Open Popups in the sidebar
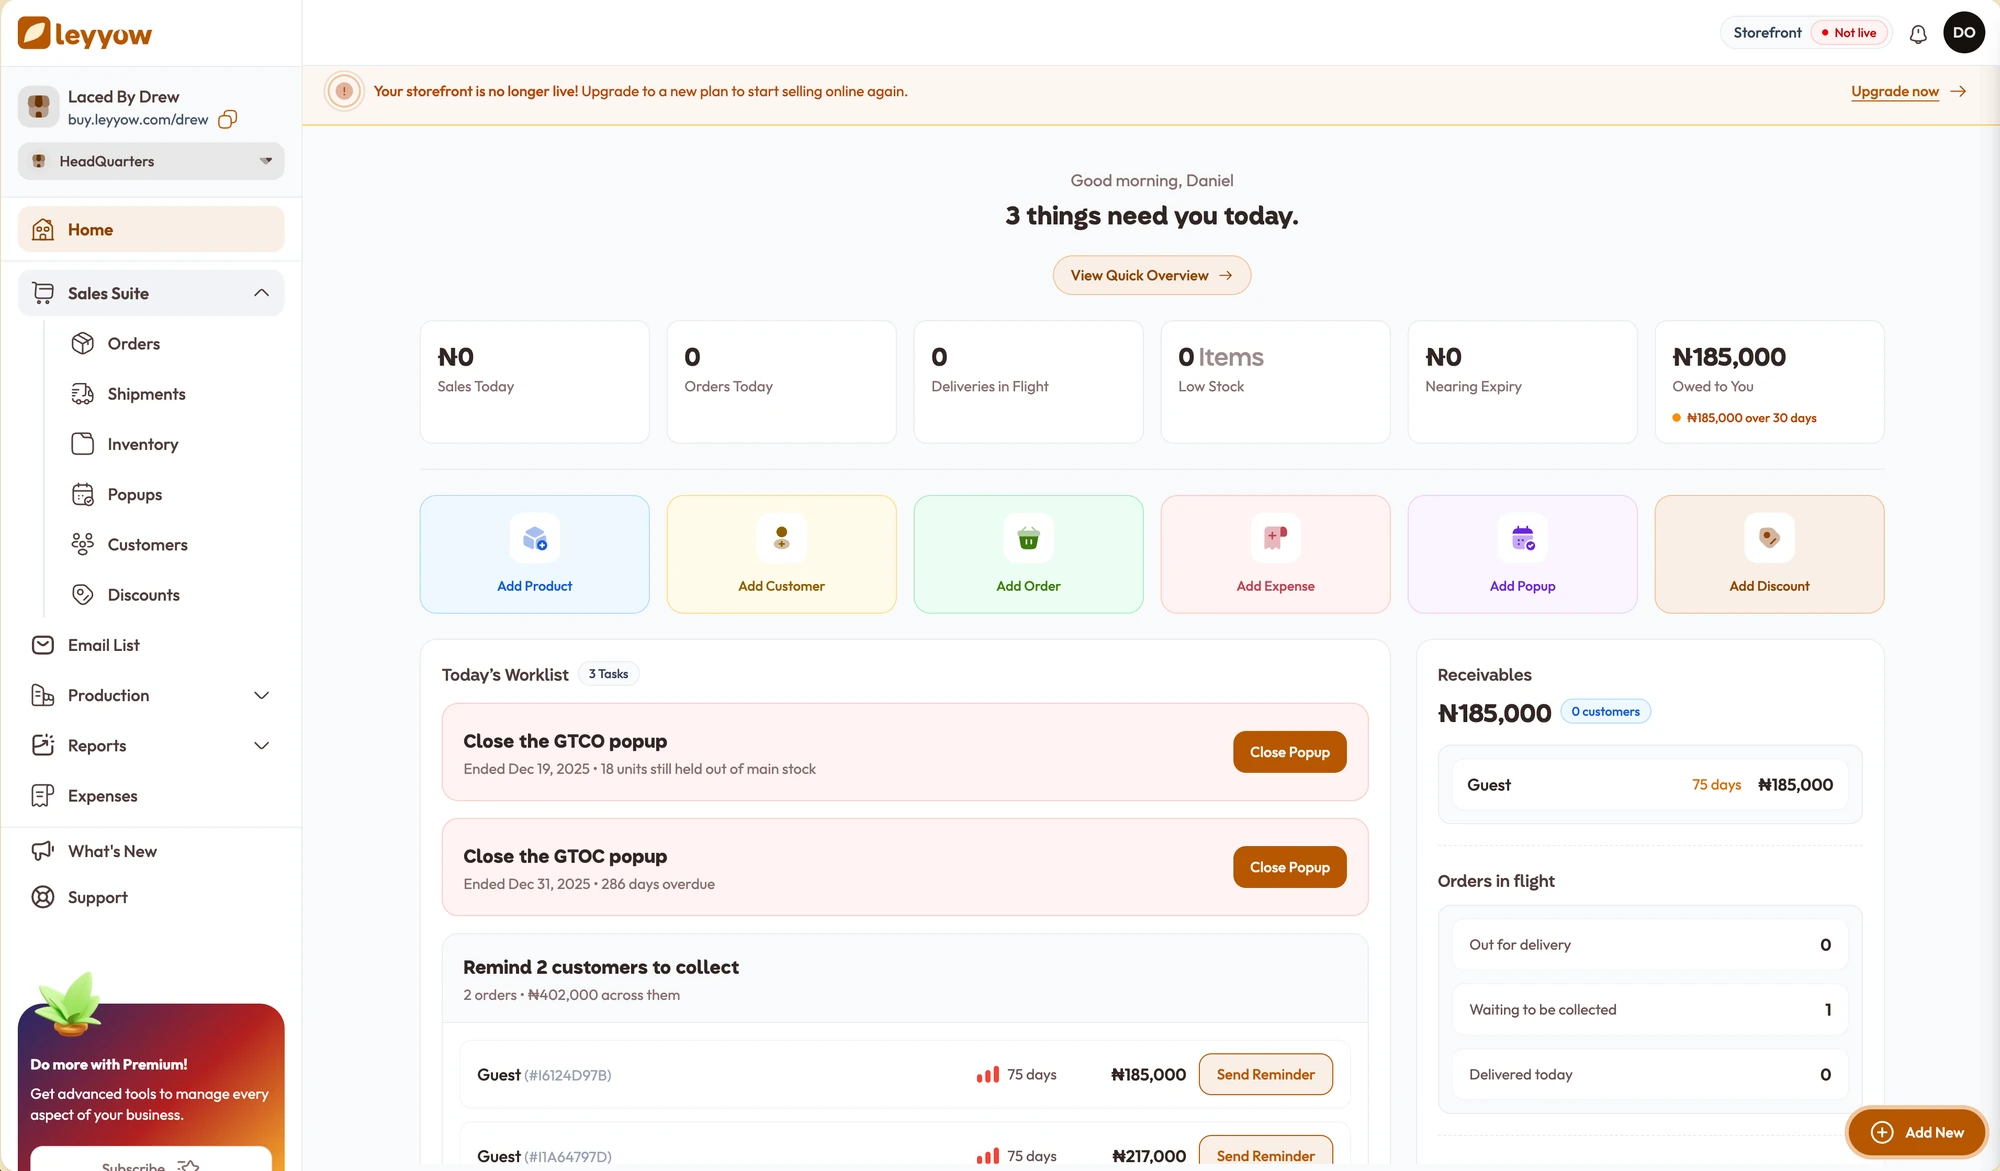 [134, 494]
